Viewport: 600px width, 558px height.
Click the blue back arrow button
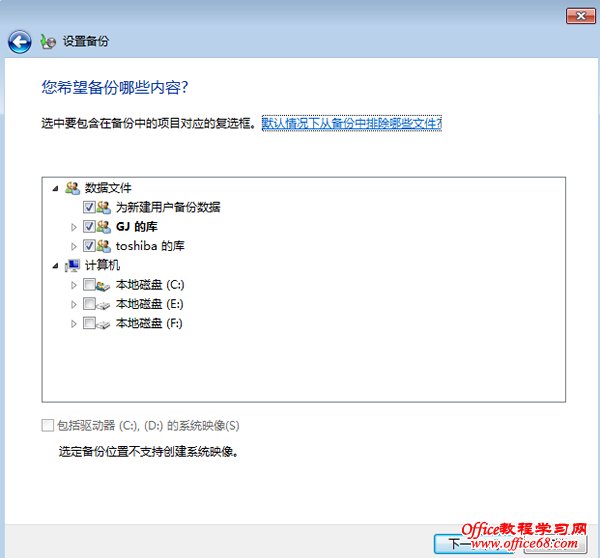pos(20,42)
